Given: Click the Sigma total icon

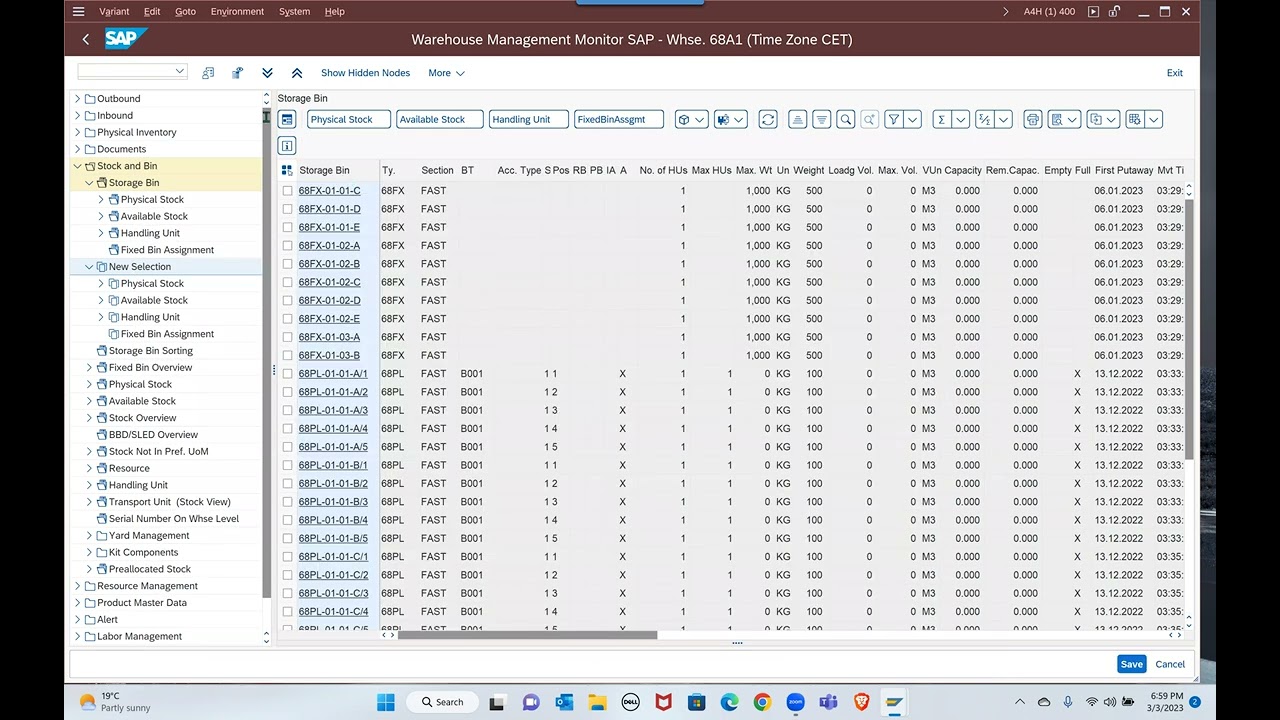Looking at the screenshot, I should (941, 119).
